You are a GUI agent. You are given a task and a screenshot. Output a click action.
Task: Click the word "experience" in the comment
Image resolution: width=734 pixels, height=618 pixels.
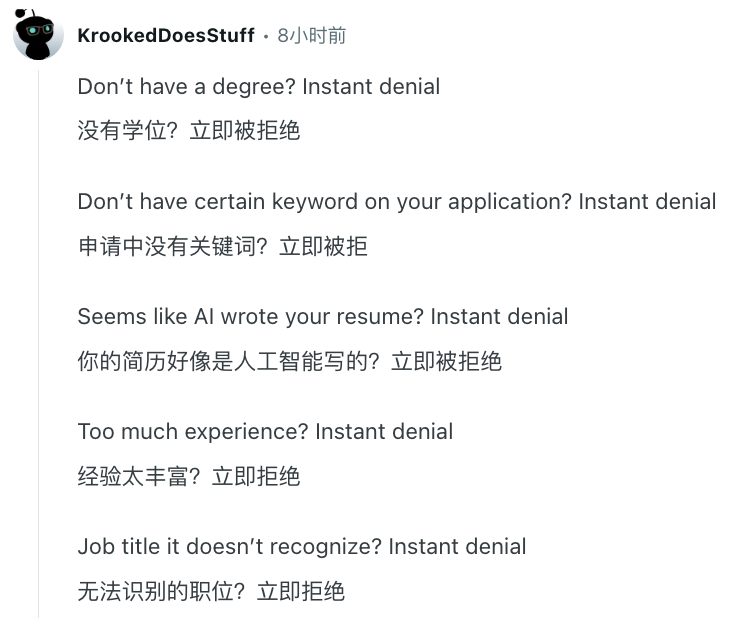[246, 433]
